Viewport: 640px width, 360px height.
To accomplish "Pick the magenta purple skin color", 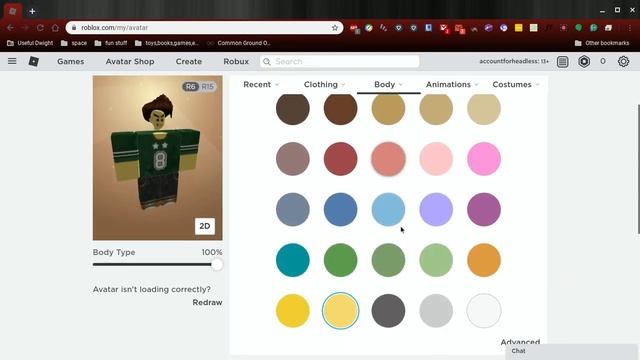I will (484, 209).
